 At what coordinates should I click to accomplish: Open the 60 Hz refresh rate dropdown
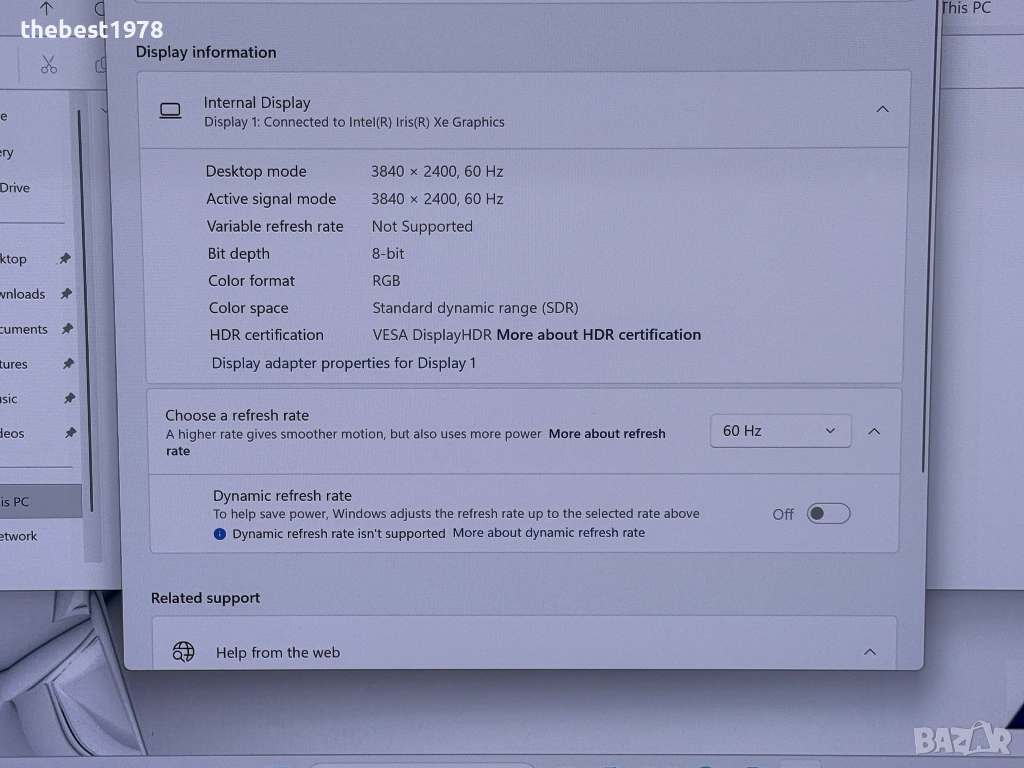tap(780, 431)
